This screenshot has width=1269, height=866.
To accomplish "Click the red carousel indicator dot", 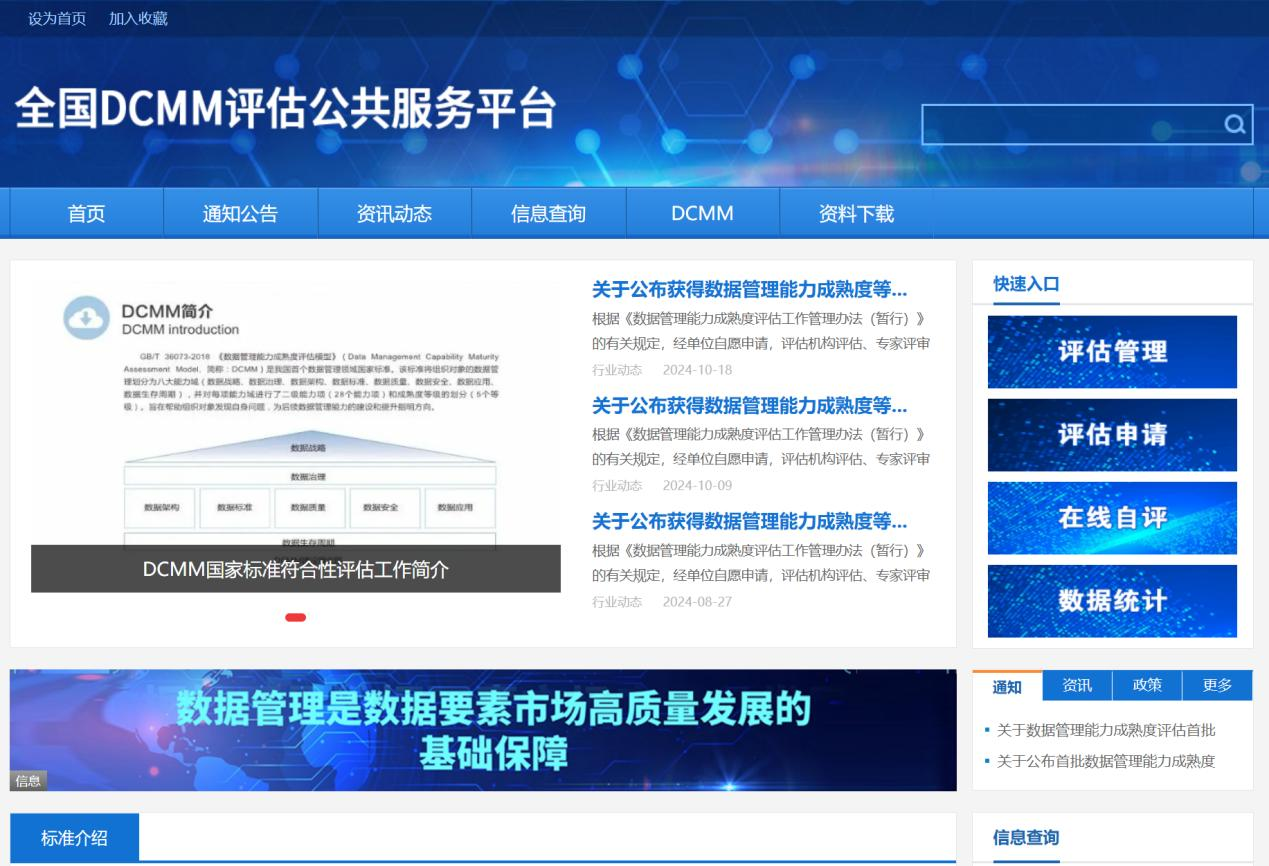I will click(x=295, y=617).
